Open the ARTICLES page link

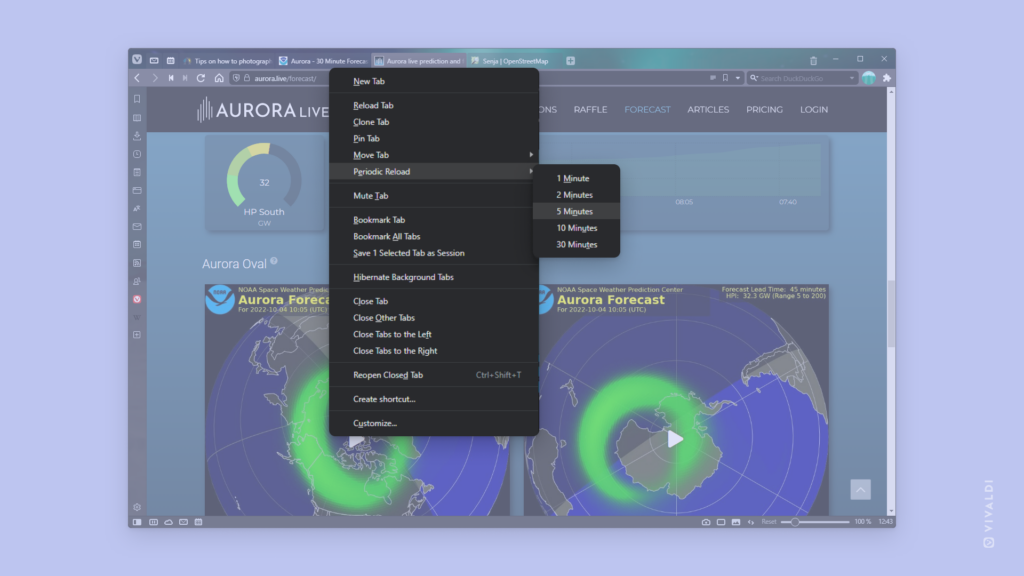(x=708, y=110)
